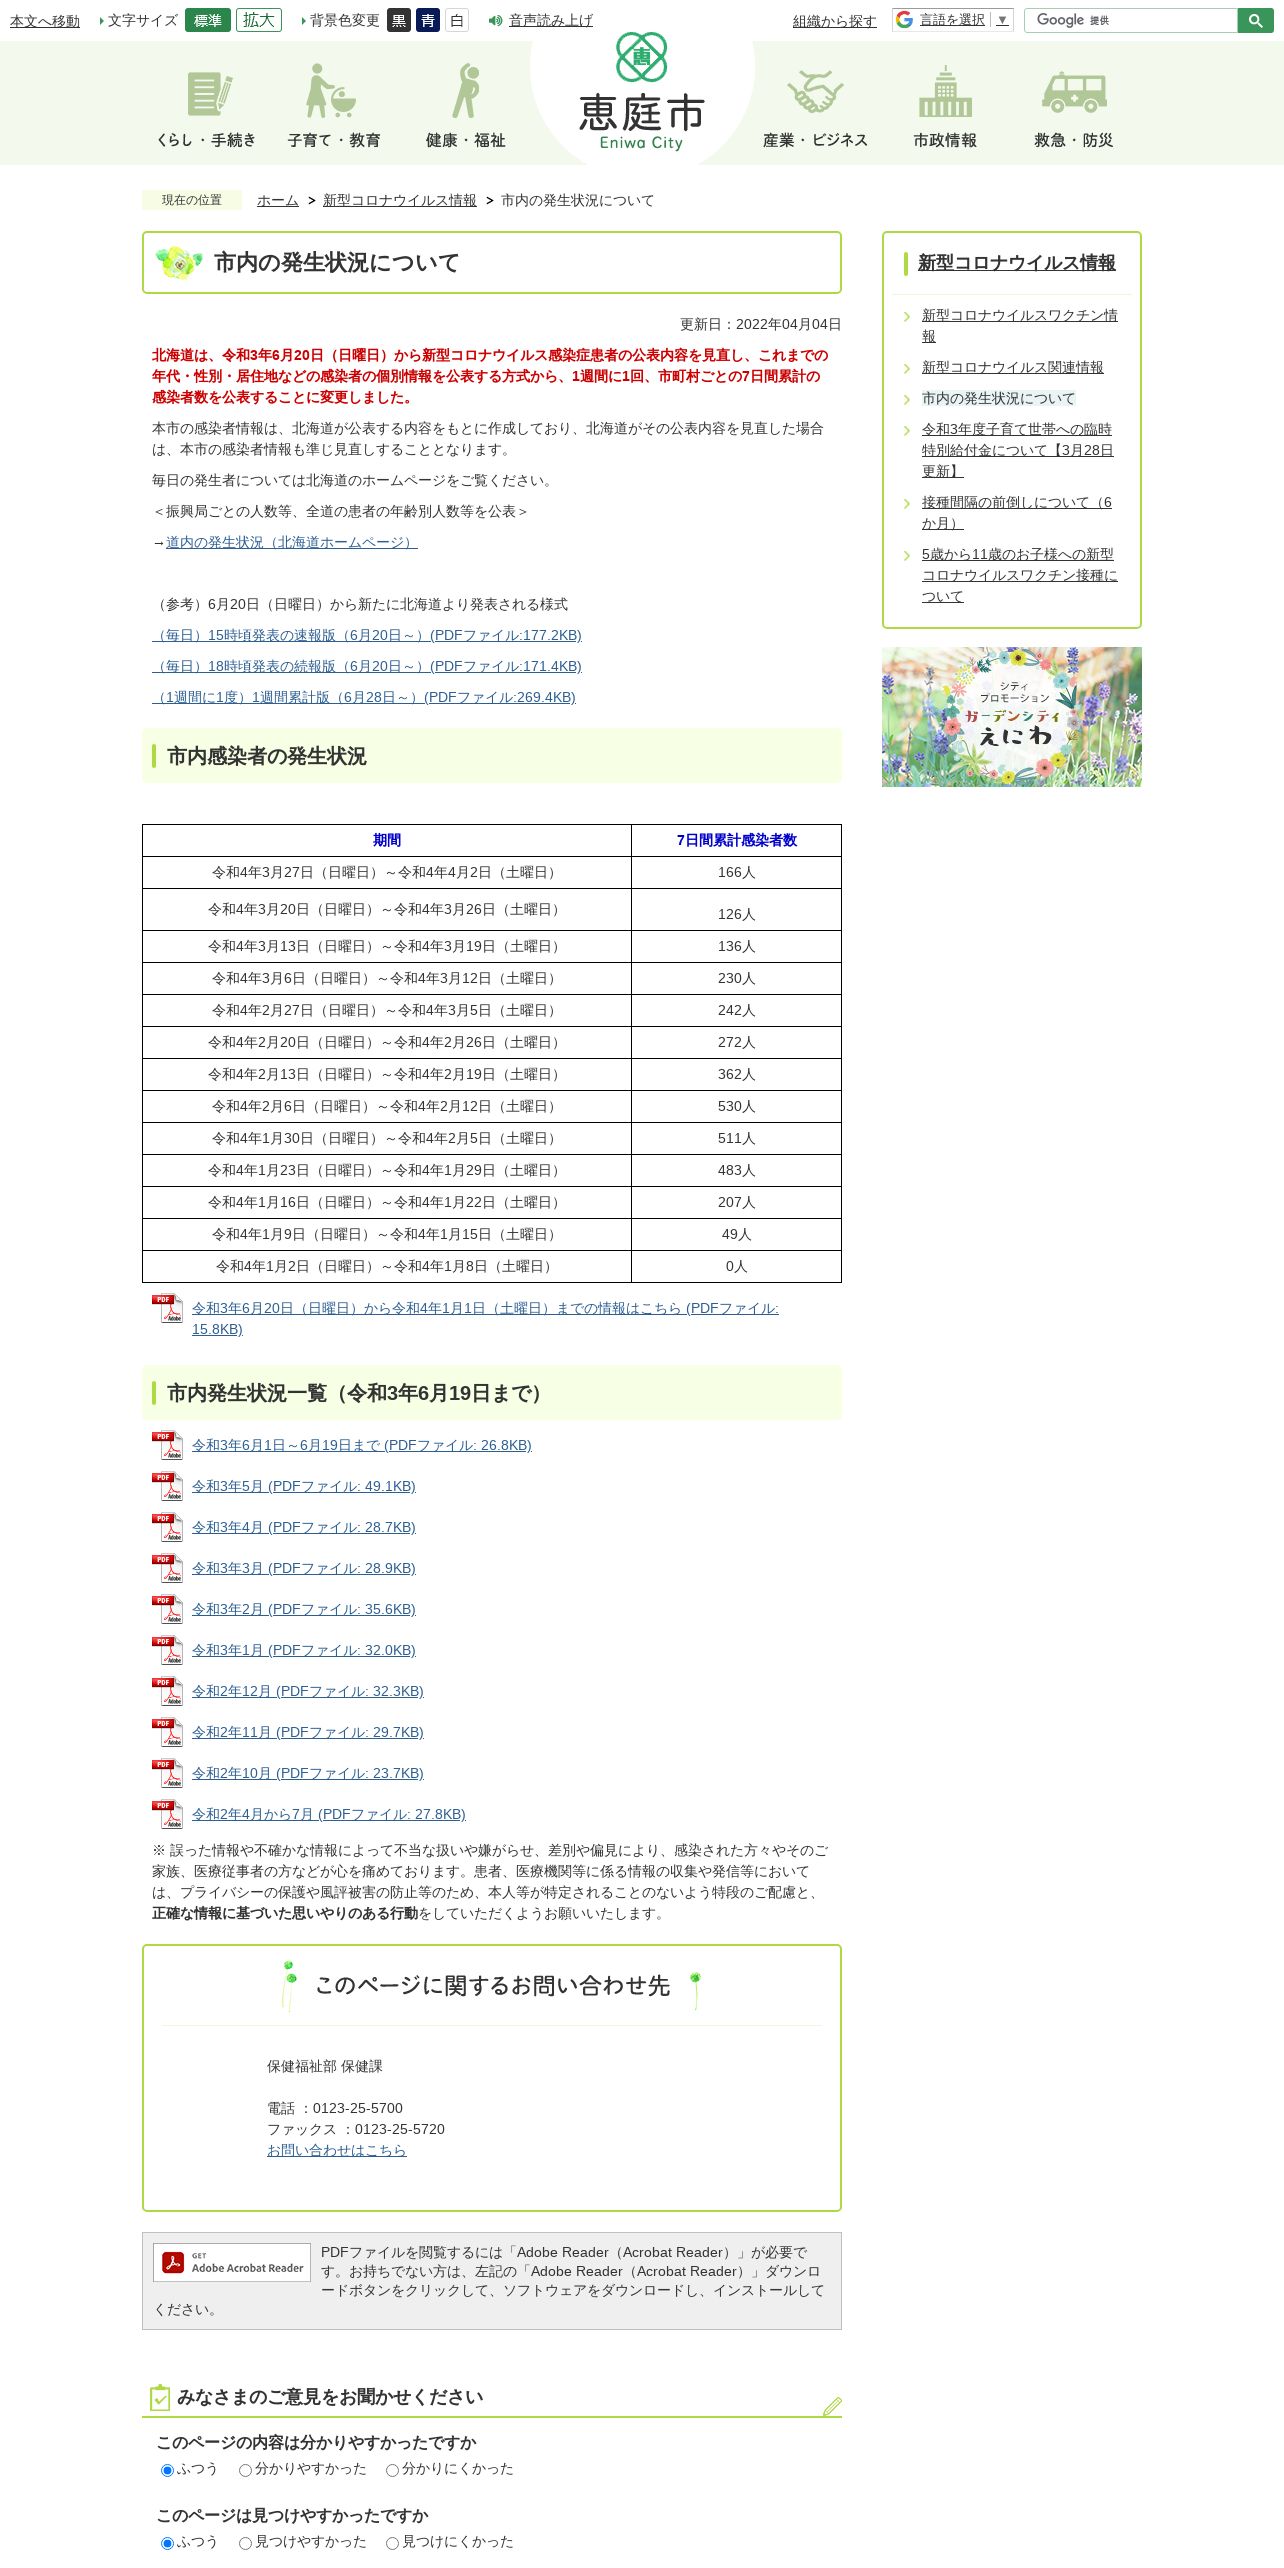Select 見つけにくかった radio option
The height and width of the screenshot is (2568, 1284).
pos(392,2543)
